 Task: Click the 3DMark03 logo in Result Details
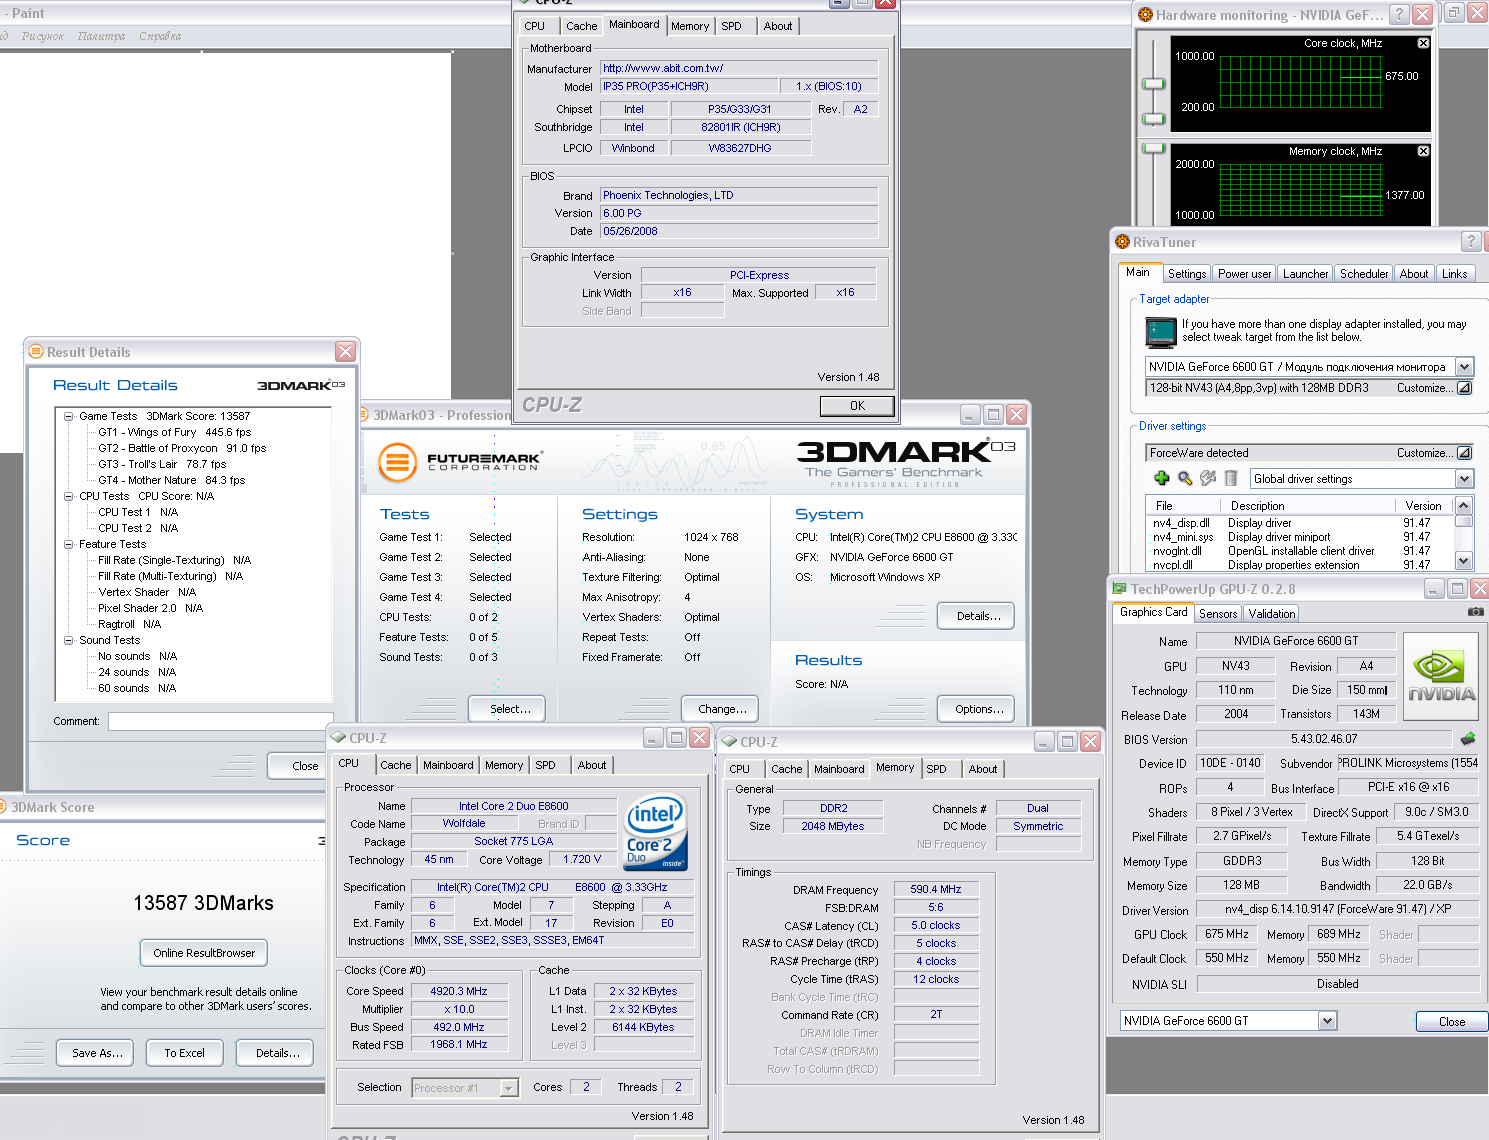point(301,385)
